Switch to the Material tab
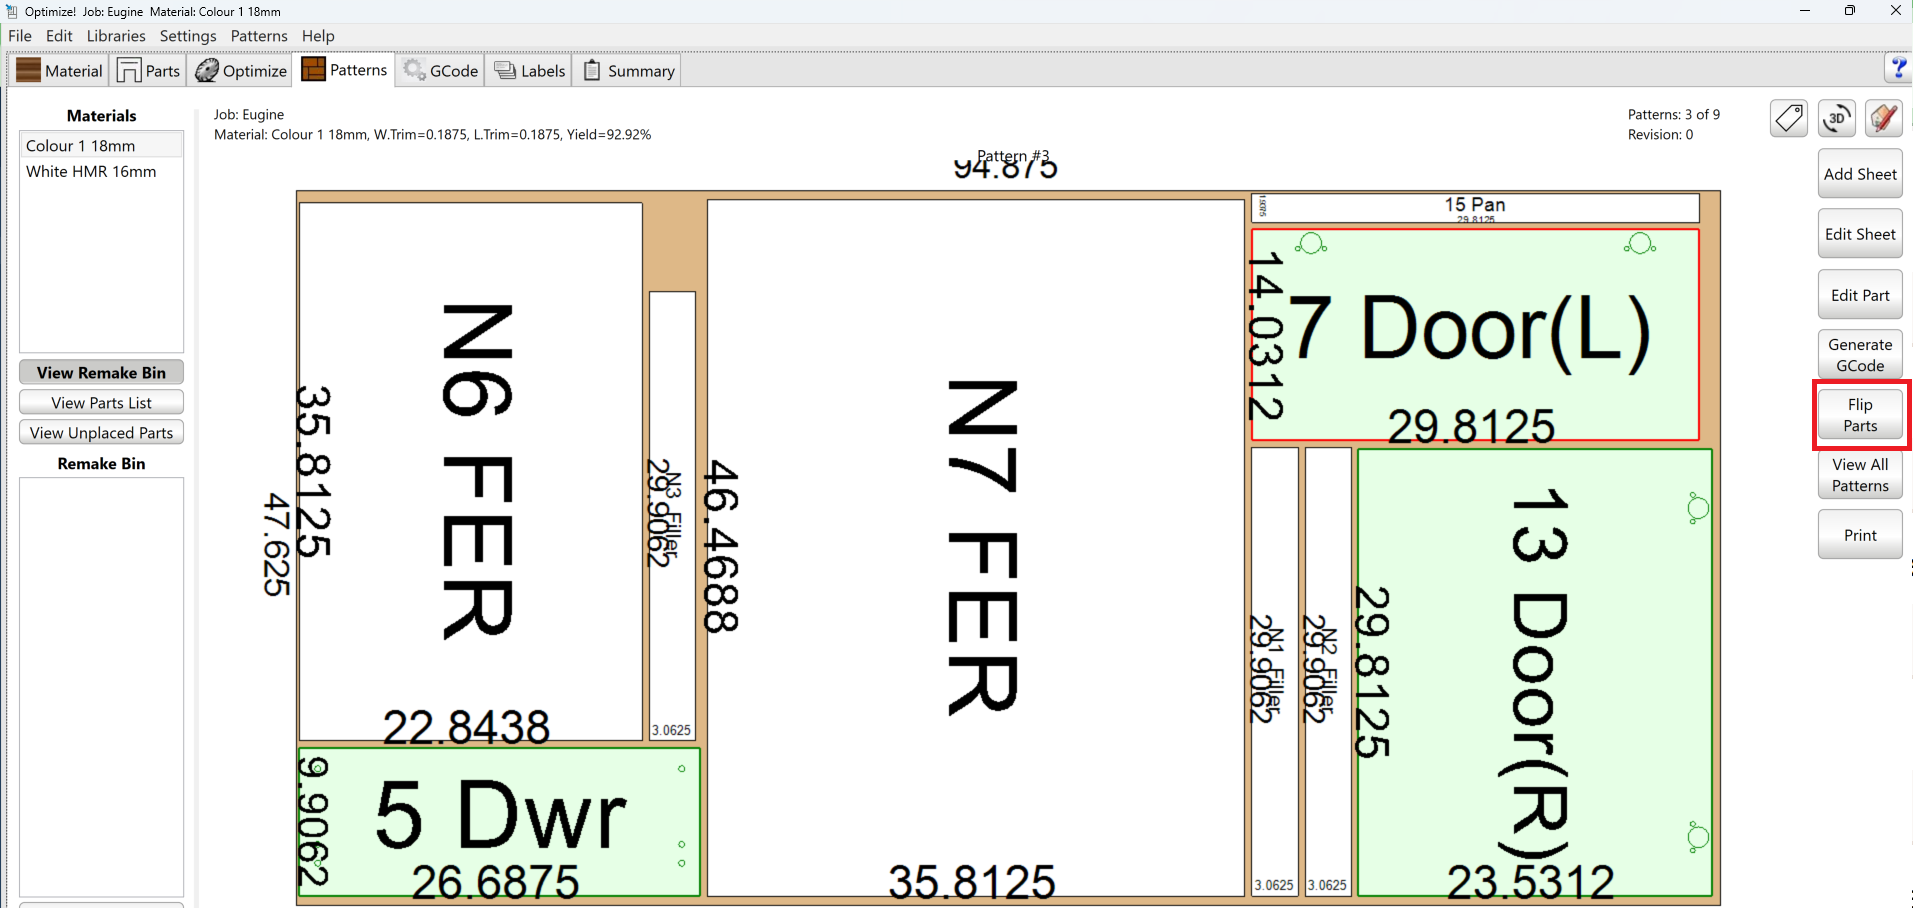 pyautogui.click(x=60, y=71)
